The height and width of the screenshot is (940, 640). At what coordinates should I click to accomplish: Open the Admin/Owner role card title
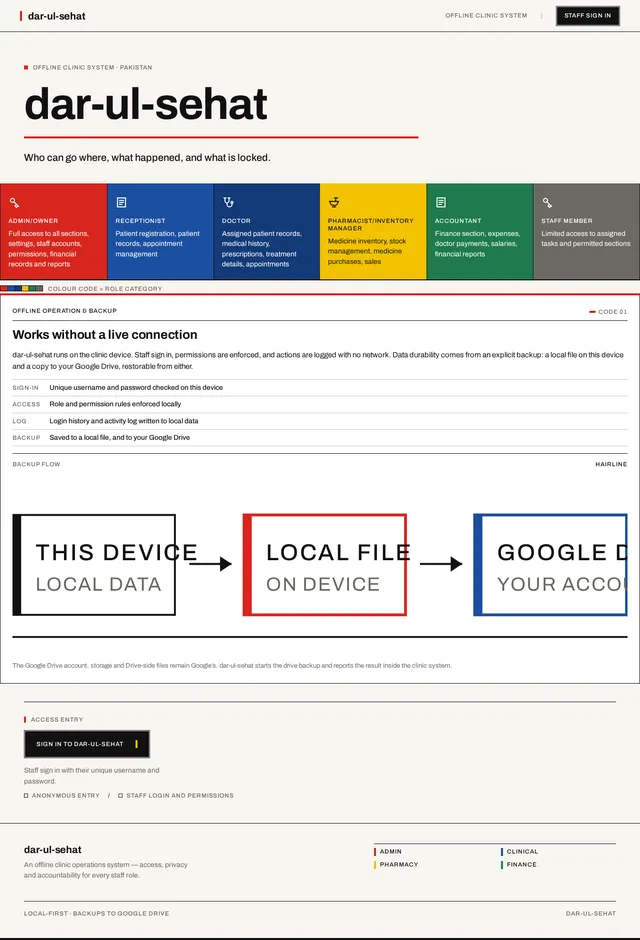[33, 221]
